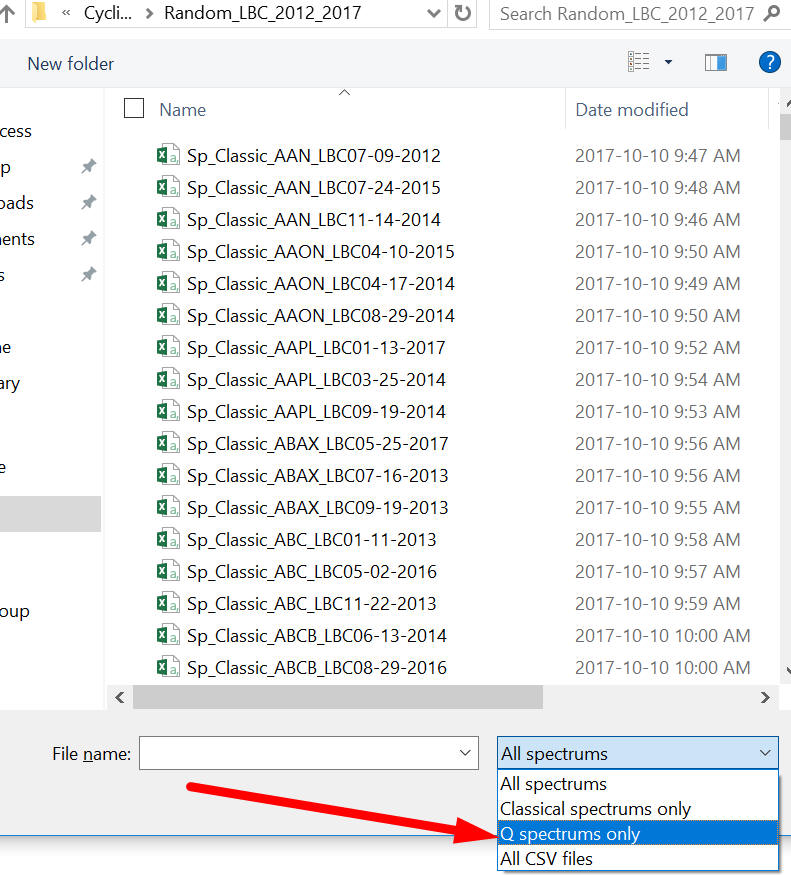The width and height of the screenshot is (791, 875).
Task: Click the up directory arrow icon
Action: point(8,14)
